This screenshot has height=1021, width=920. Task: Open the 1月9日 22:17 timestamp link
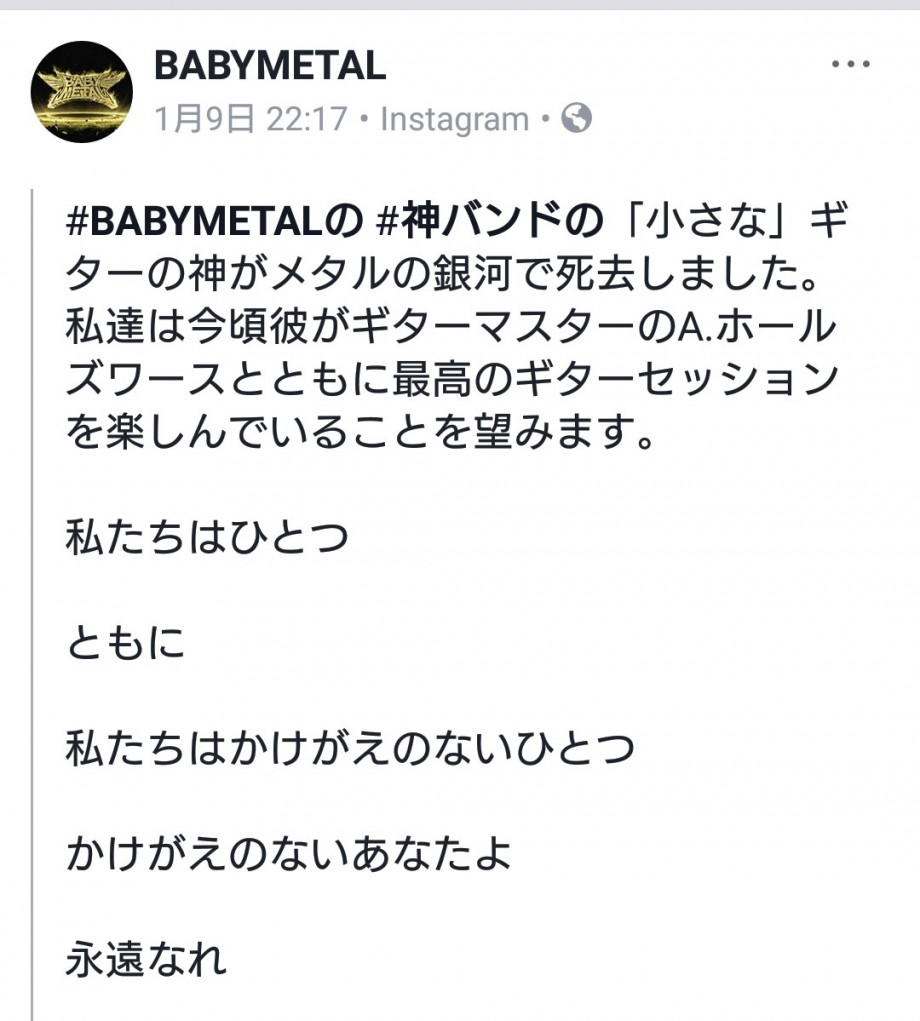pyautogui.click(x=251, y=119)
